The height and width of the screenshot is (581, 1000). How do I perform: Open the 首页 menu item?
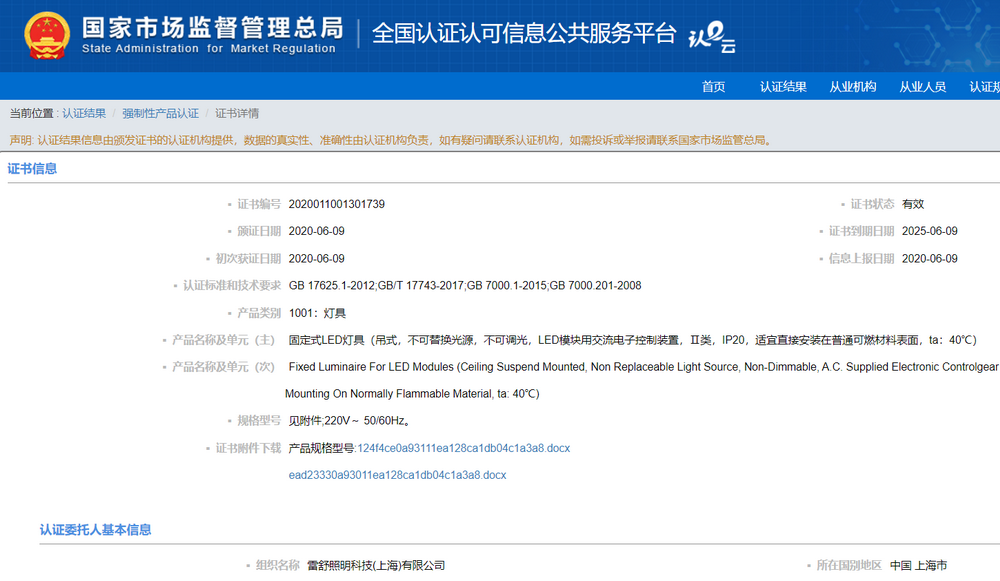(713, 87)
